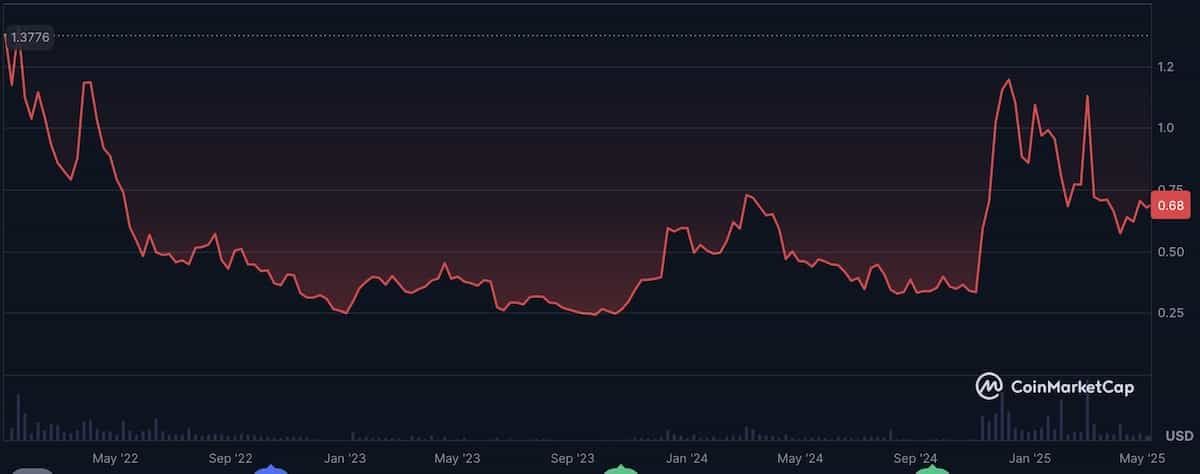Select the Sep '22 date label
This screenshot has height=474, width=1200.
[x=231, y=458]
